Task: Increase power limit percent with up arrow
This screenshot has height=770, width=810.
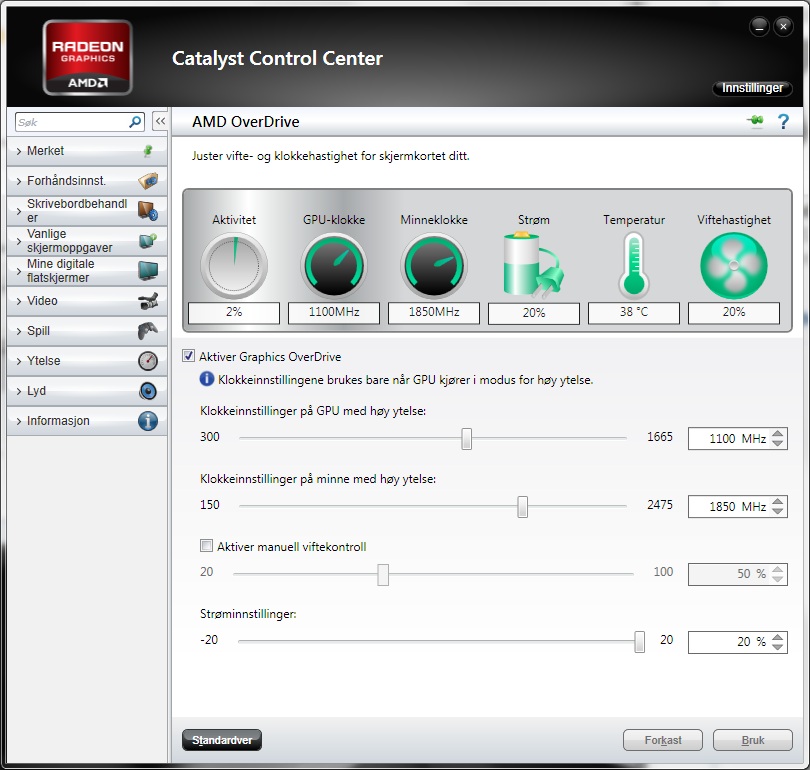Action: (777, 637)
